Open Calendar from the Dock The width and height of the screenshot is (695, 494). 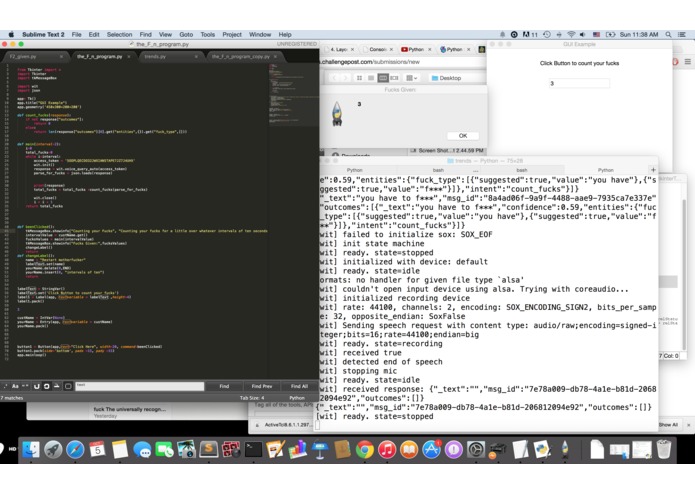(98, 450)
